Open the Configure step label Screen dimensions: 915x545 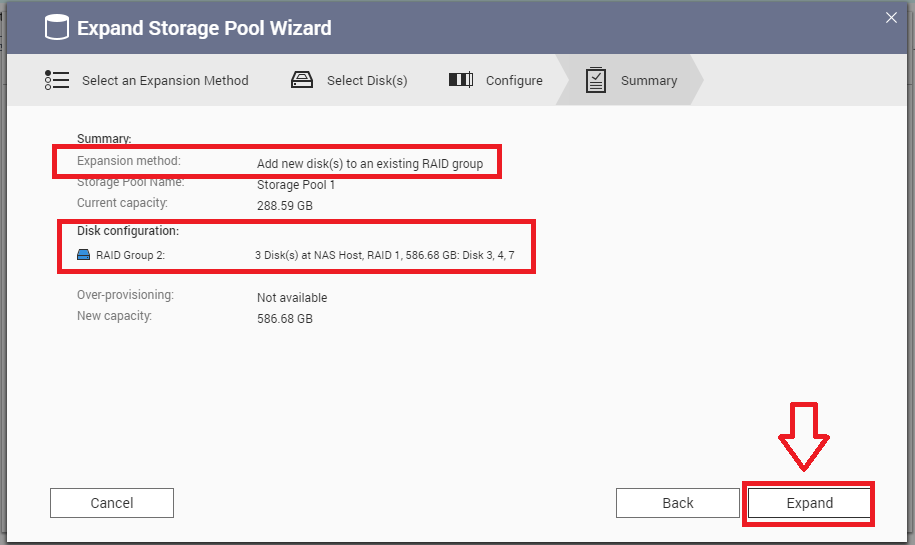point(514,81)
